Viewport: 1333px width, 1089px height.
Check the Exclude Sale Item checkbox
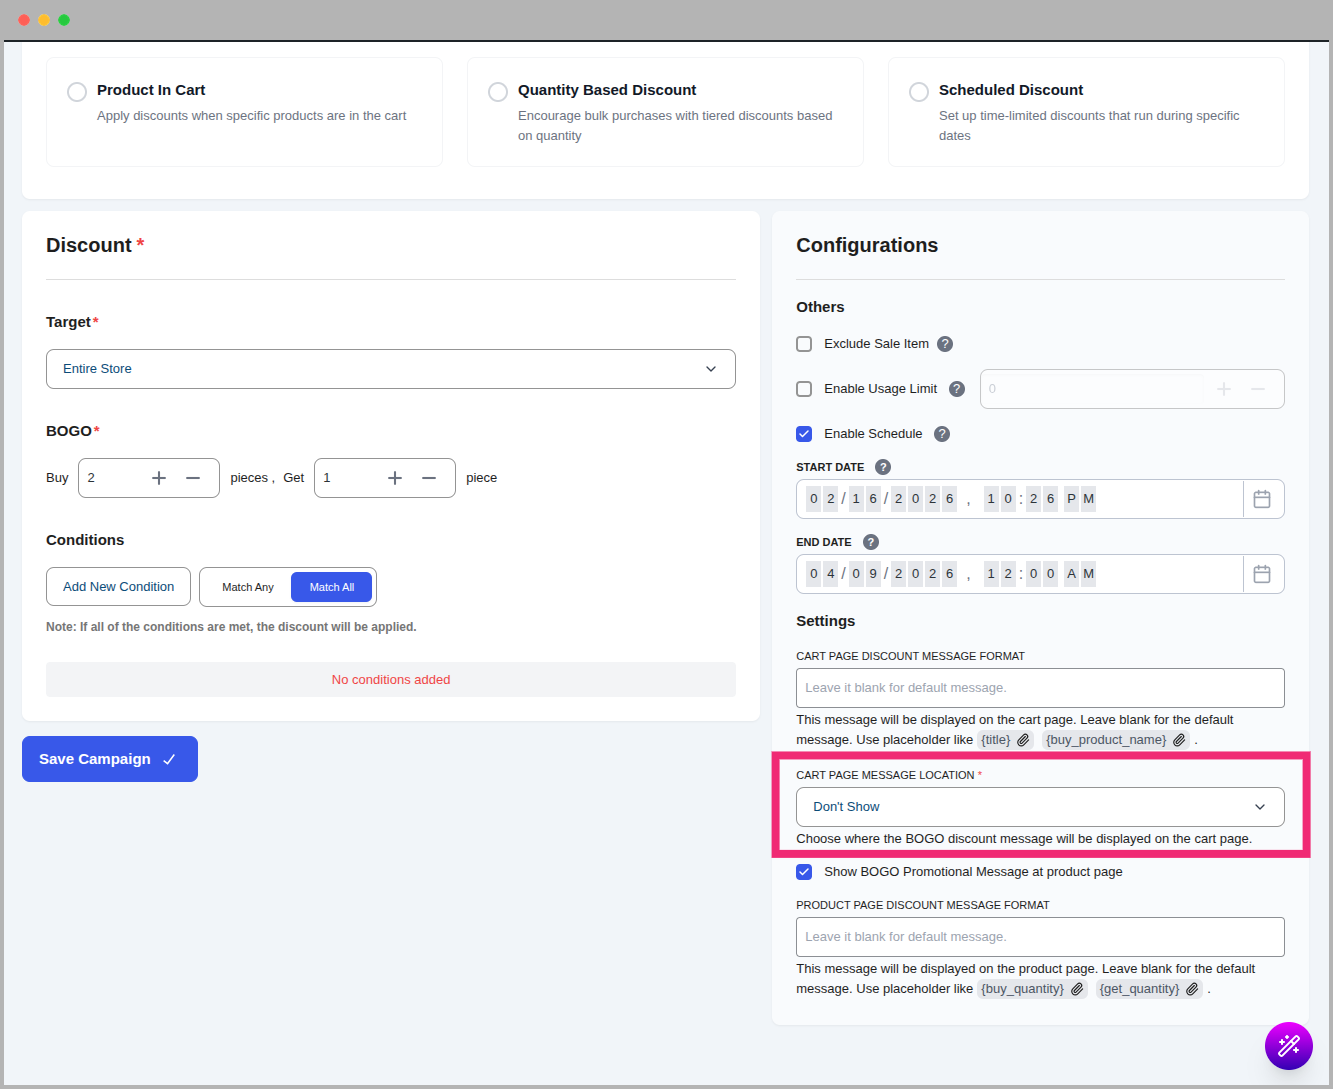pyautogui.click(x=804, y=344)
